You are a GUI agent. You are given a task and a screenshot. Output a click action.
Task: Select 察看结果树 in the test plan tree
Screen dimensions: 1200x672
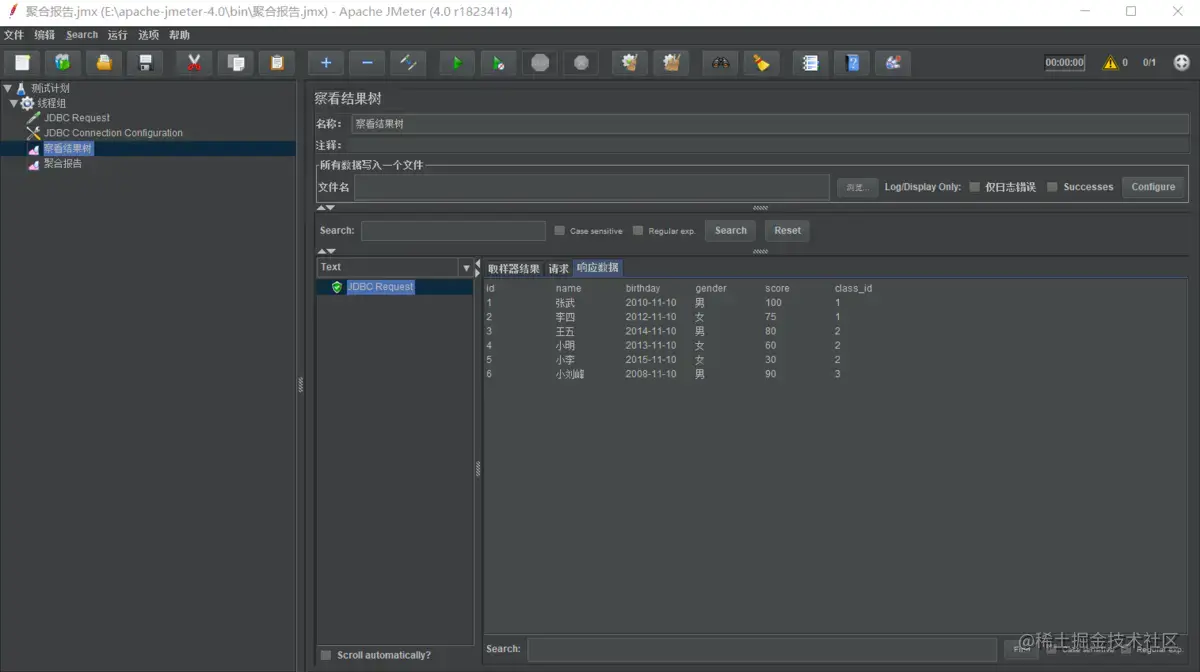coord(68,148)
